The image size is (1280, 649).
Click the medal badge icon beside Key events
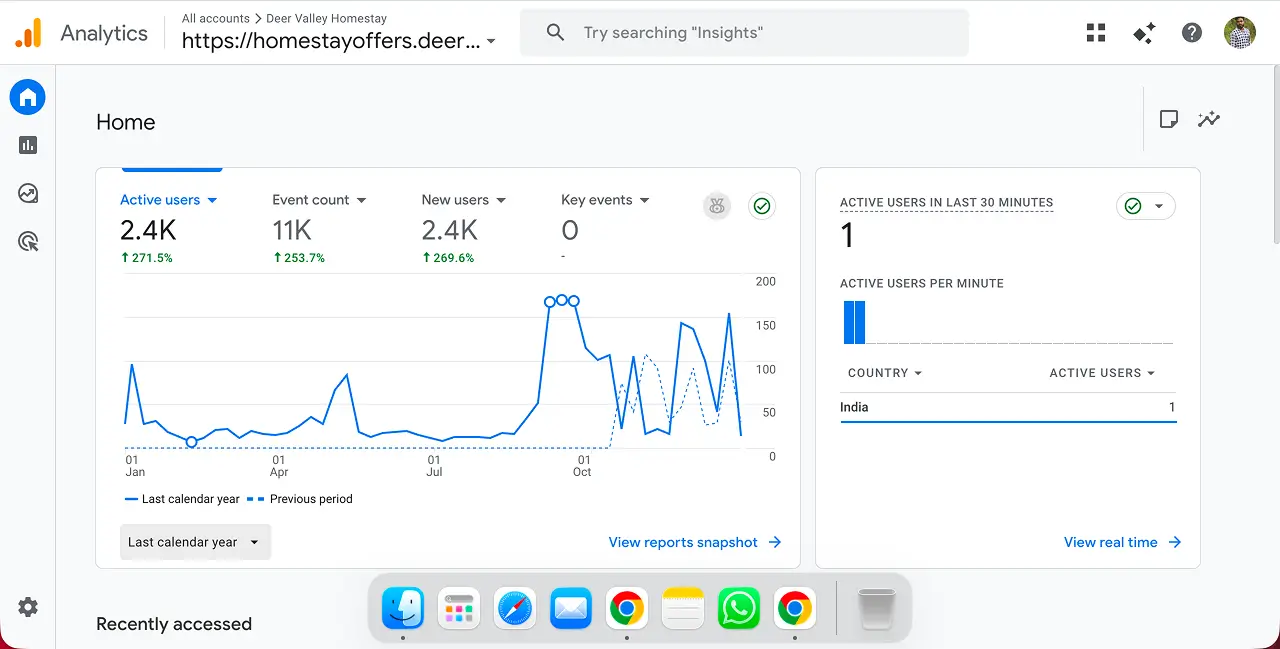tap(716, 206)
